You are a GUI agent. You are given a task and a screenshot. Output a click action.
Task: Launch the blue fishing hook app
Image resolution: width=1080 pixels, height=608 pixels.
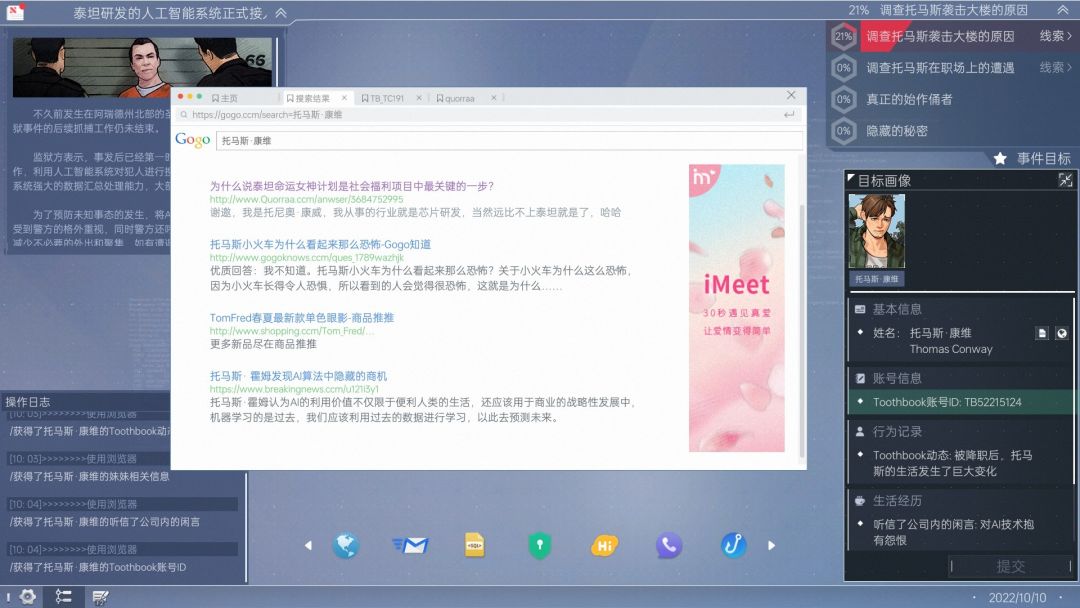[x=733, y=545]
